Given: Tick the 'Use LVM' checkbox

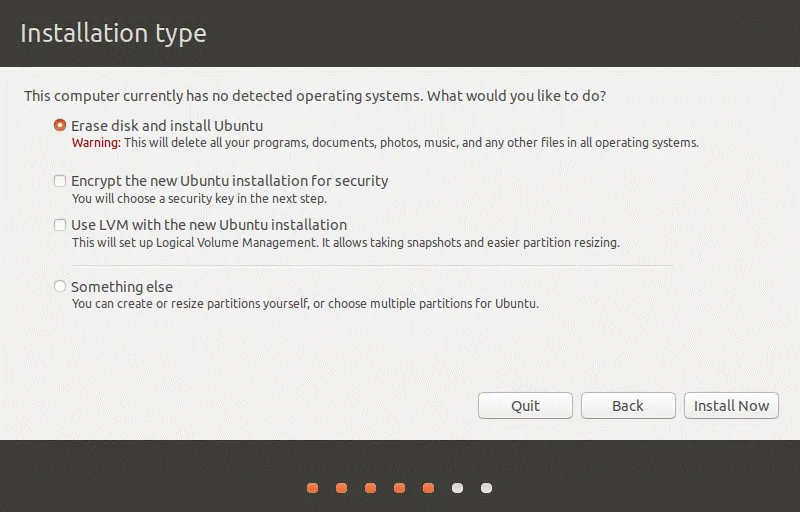Looking at the screenshot, I should tap(61, 226).
